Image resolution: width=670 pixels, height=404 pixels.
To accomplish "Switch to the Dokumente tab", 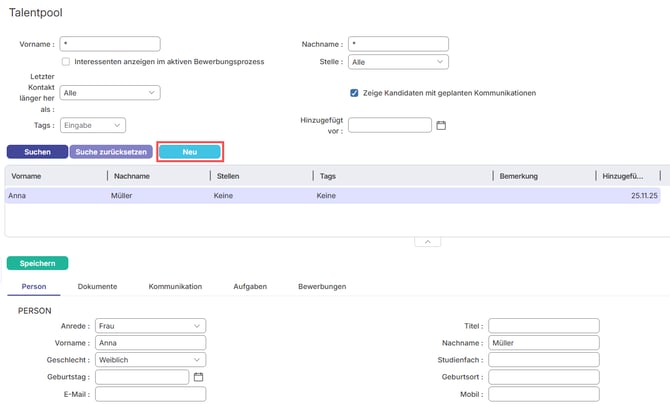I will click(x=97, y=286).
